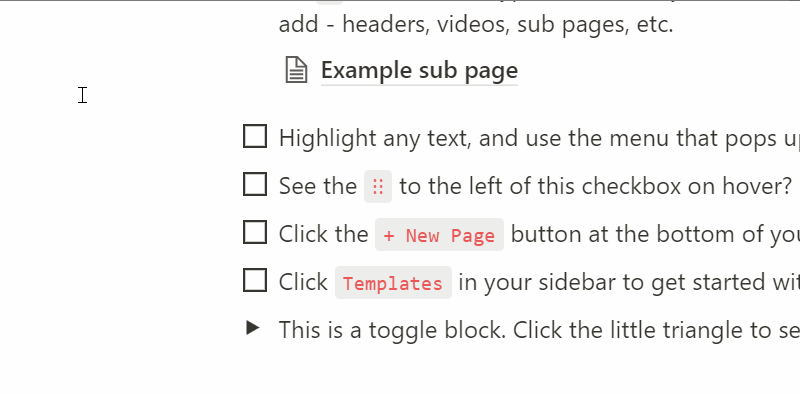Click the red six-dot handle icon tag
This screenshot has height=394, width=800.
point(378,186)
